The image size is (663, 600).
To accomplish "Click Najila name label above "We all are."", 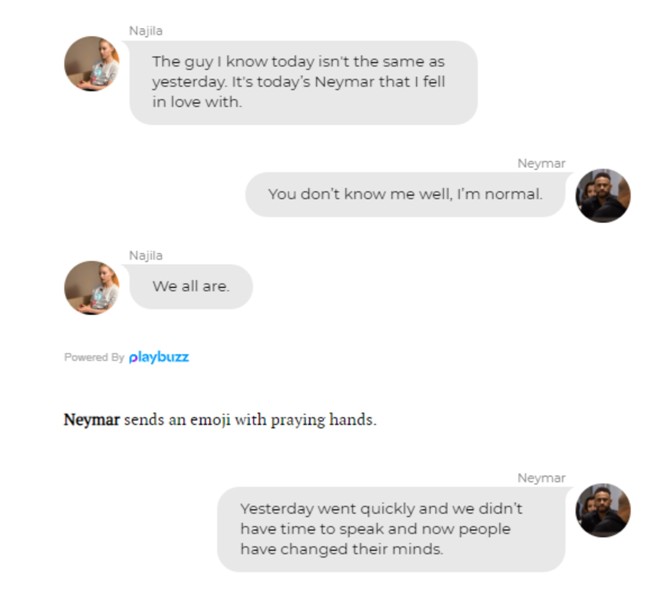I will 145,255.
